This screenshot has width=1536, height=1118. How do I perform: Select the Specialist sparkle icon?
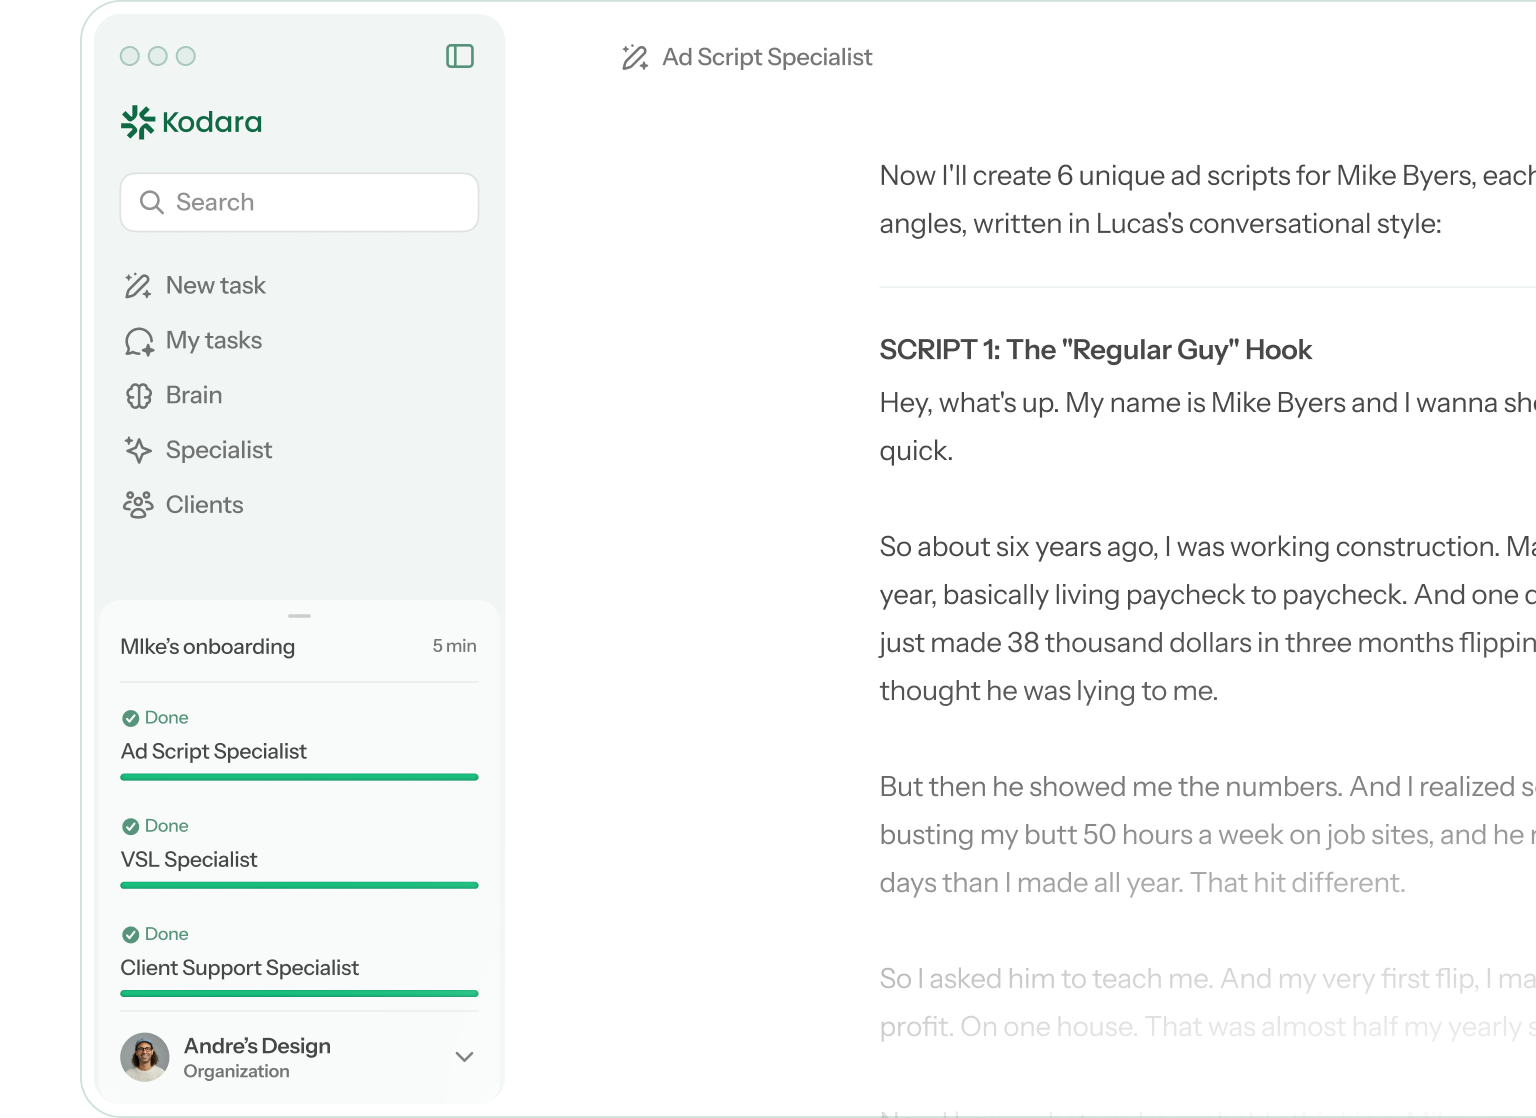(x=138, y=450)
